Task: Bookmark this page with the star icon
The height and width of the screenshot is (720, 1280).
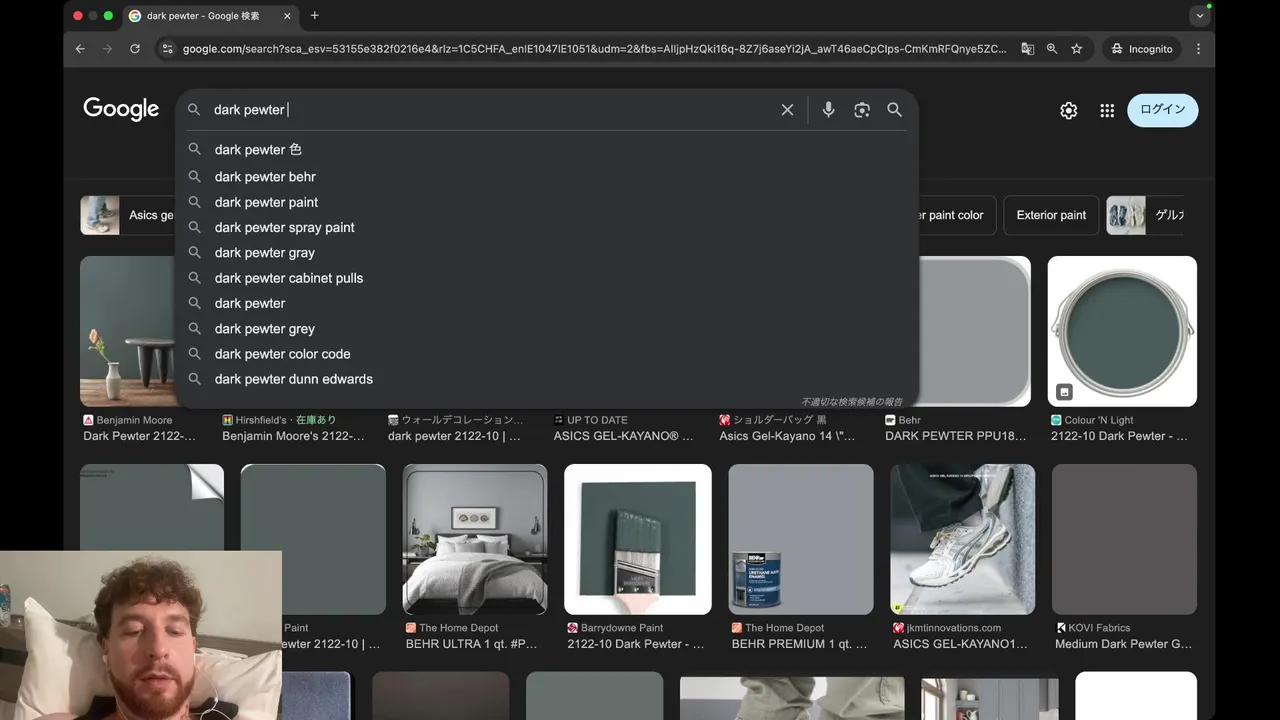Action: [x=1077, y=48]
